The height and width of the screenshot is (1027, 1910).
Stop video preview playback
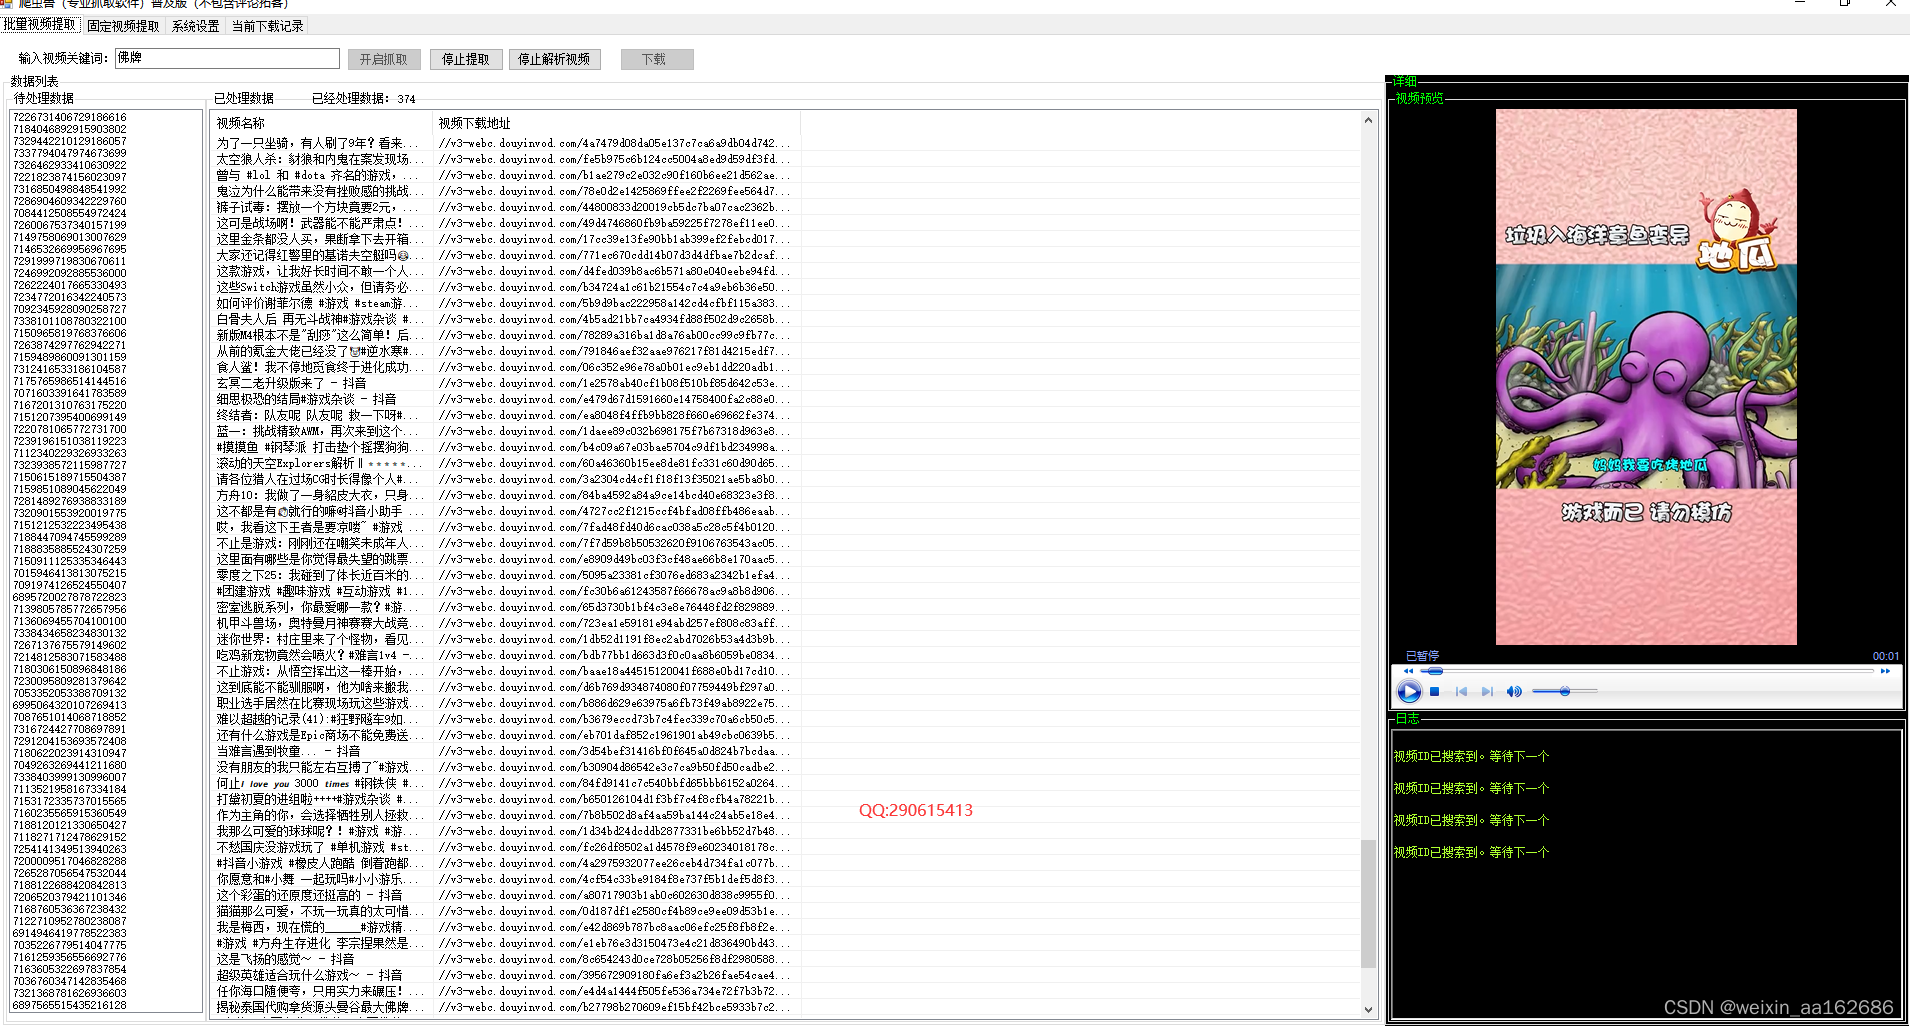click(x=1434, y=691)
